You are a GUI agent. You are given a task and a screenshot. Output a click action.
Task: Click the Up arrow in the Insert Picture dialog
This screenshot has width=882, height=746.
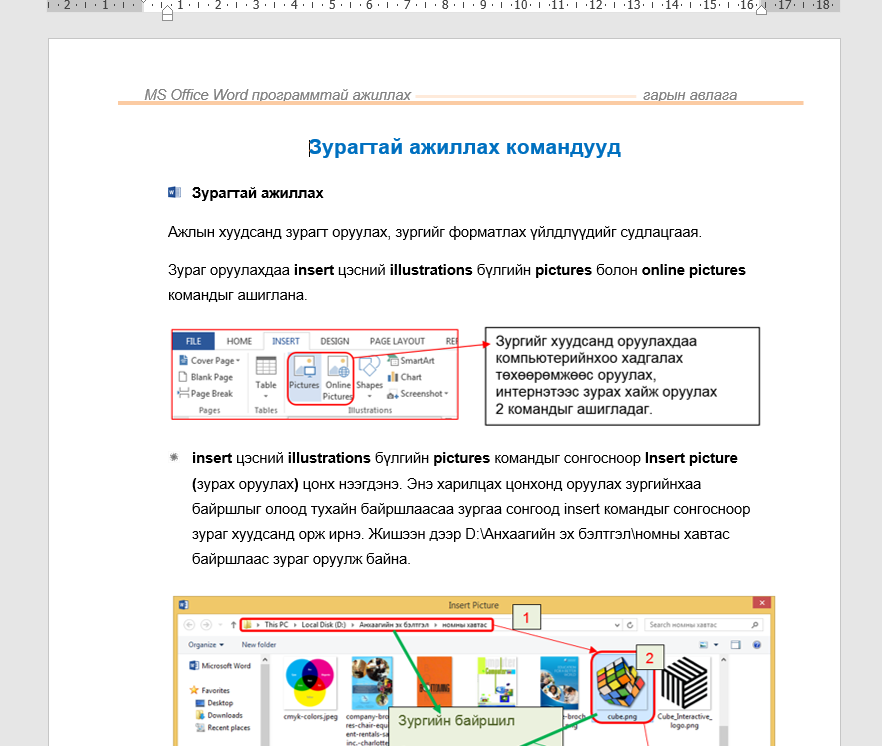point(233,624)
